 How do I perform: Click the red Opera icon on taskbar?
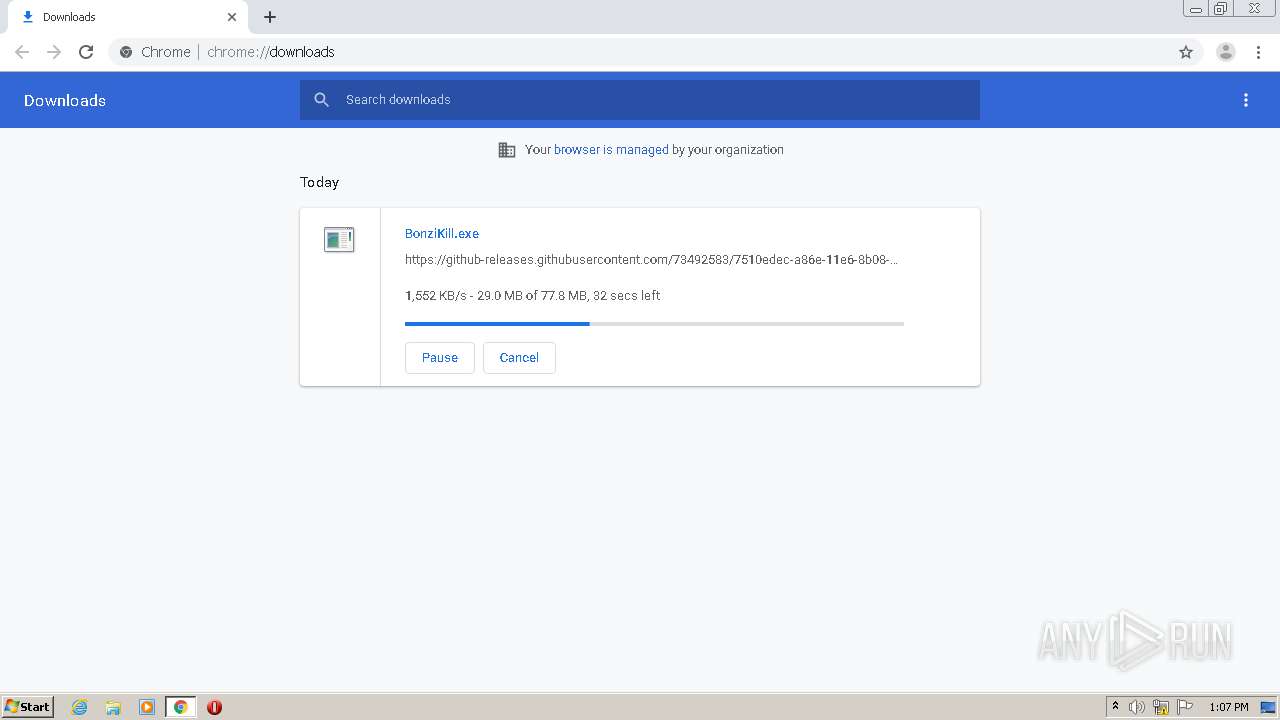pos(214,707)
